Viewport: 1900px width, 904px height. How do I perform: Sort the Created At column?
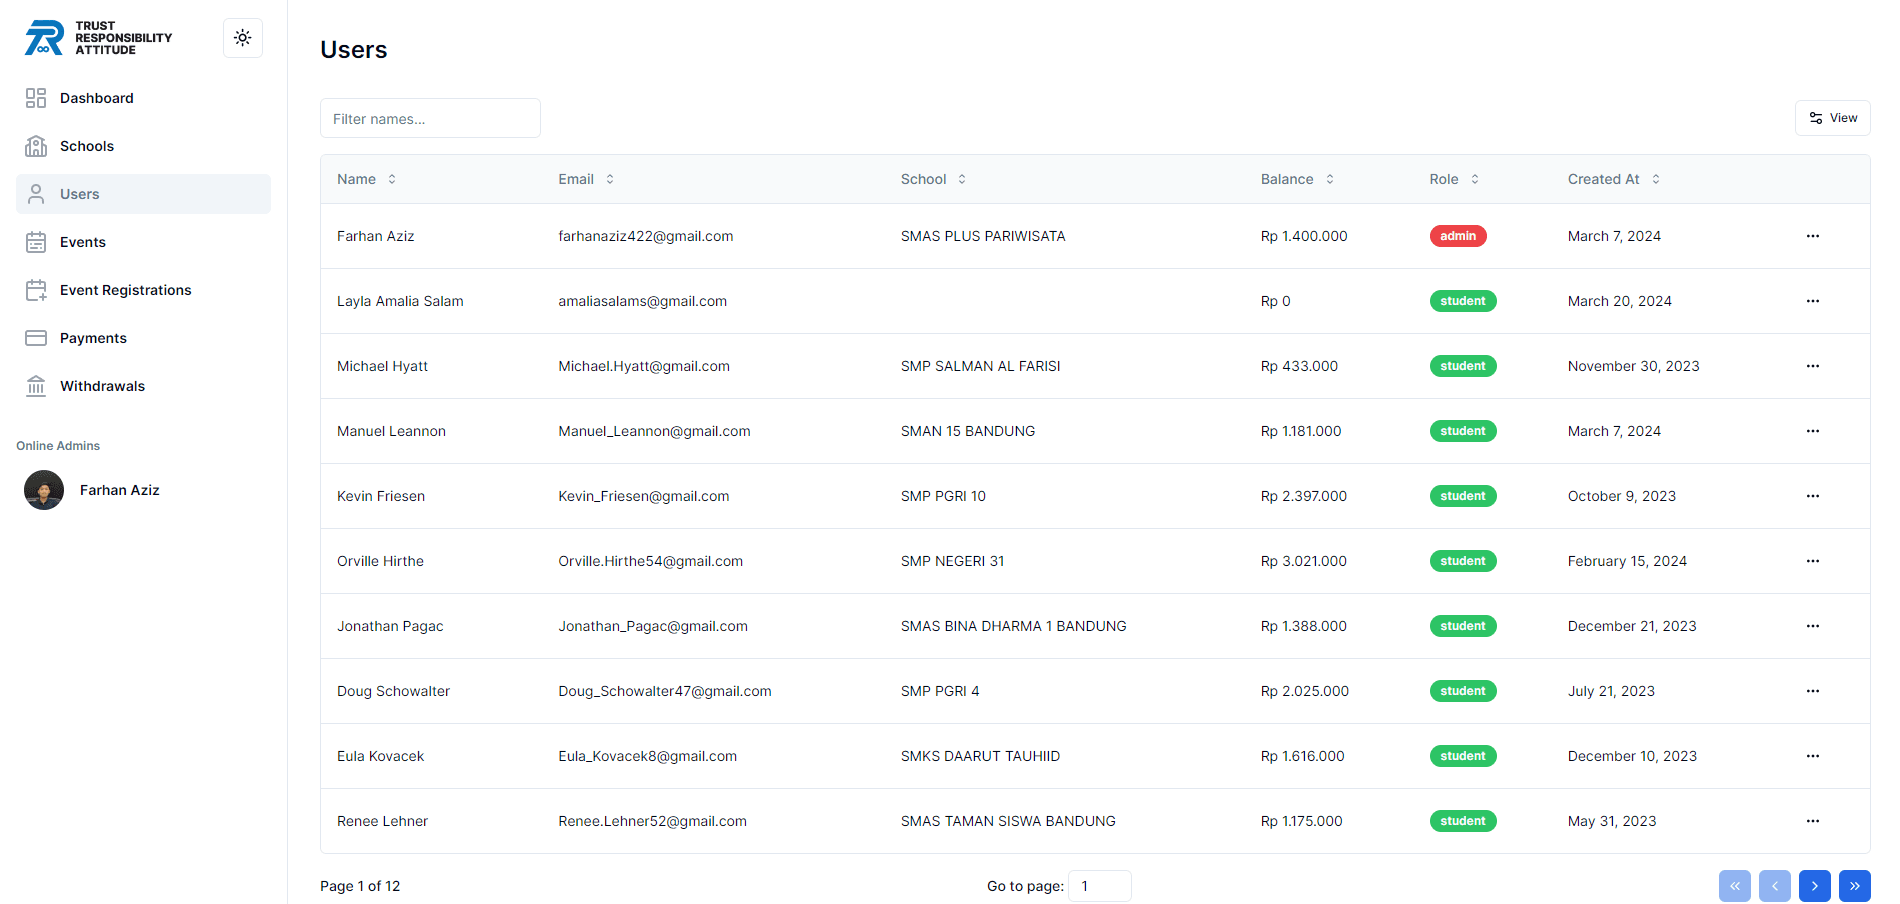pyautogui.click(x=1612, y=179)
